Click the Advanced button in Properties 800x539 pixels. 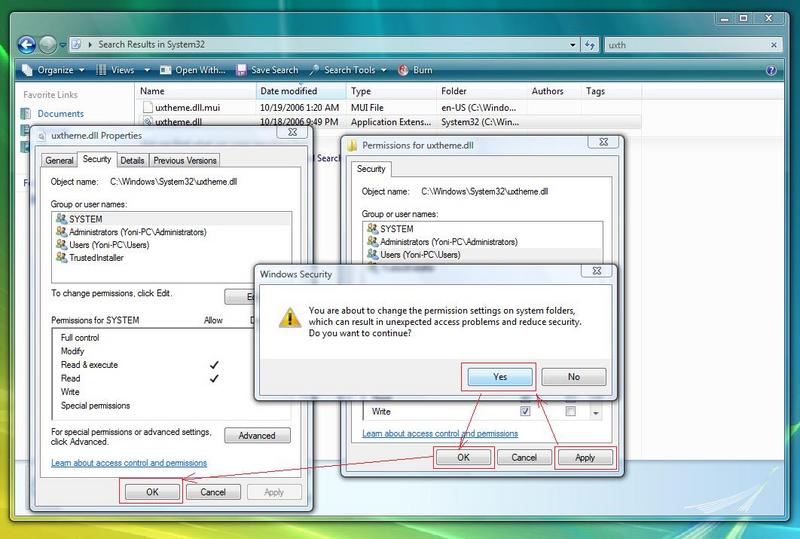pos(257,436)
